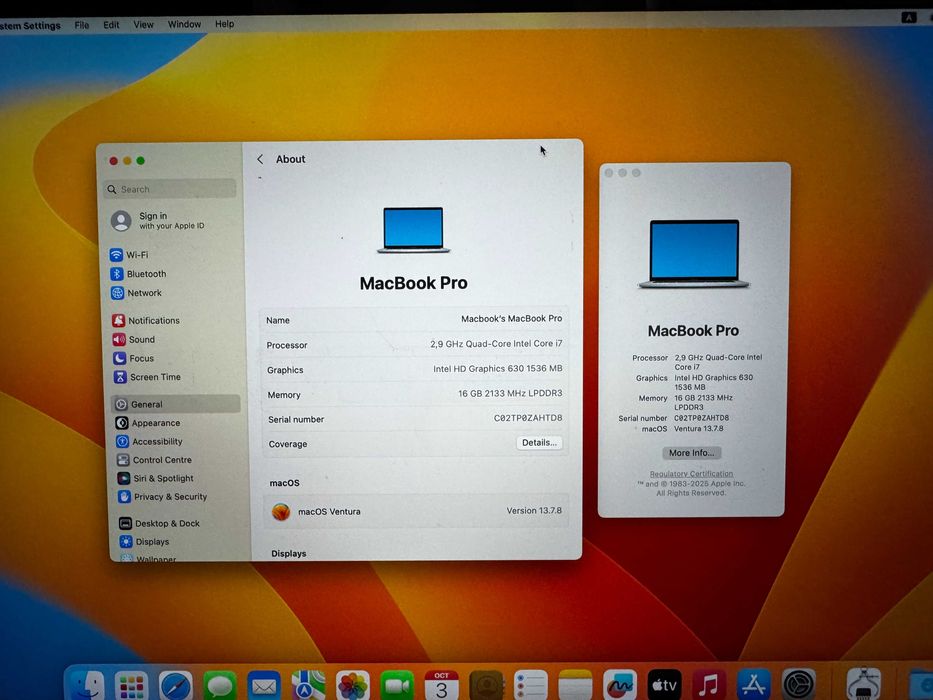Screen dimensions: 933x700
Task: Click the Search field in System Settings
Action: point(170,189)
